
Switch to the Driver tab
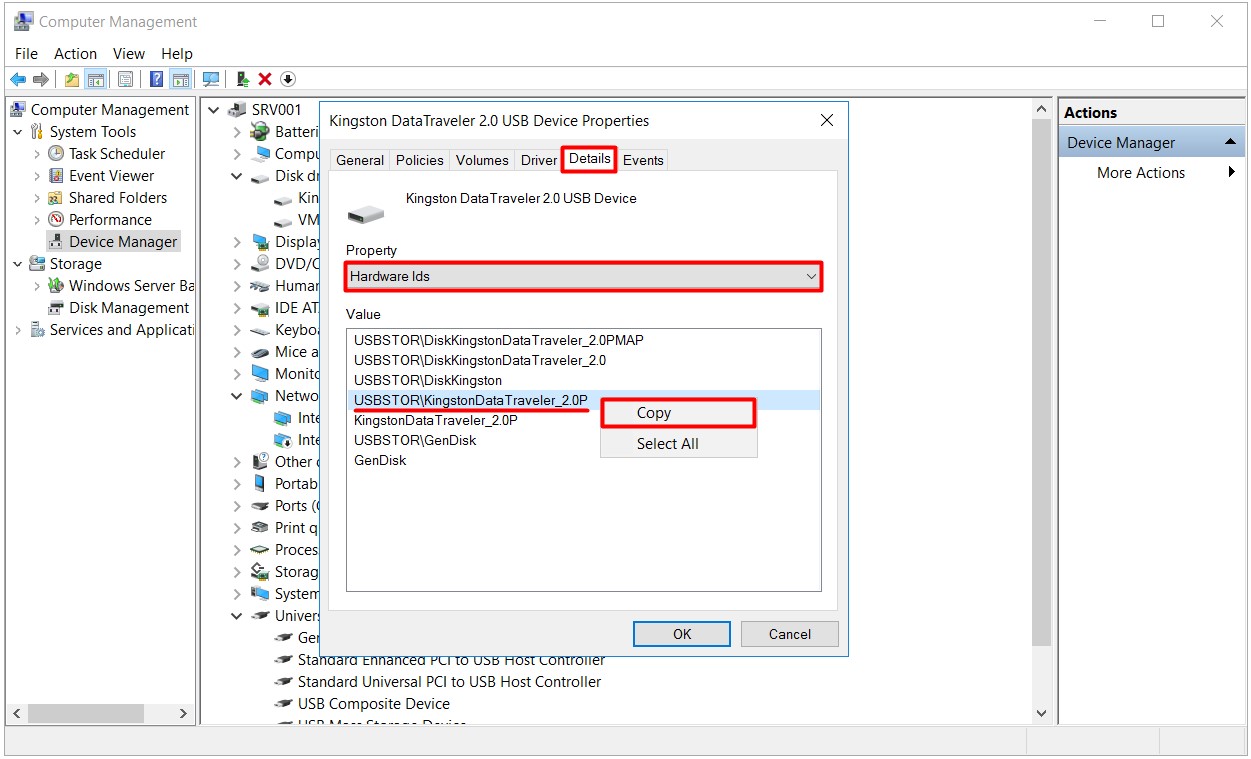tap(539, 160)
